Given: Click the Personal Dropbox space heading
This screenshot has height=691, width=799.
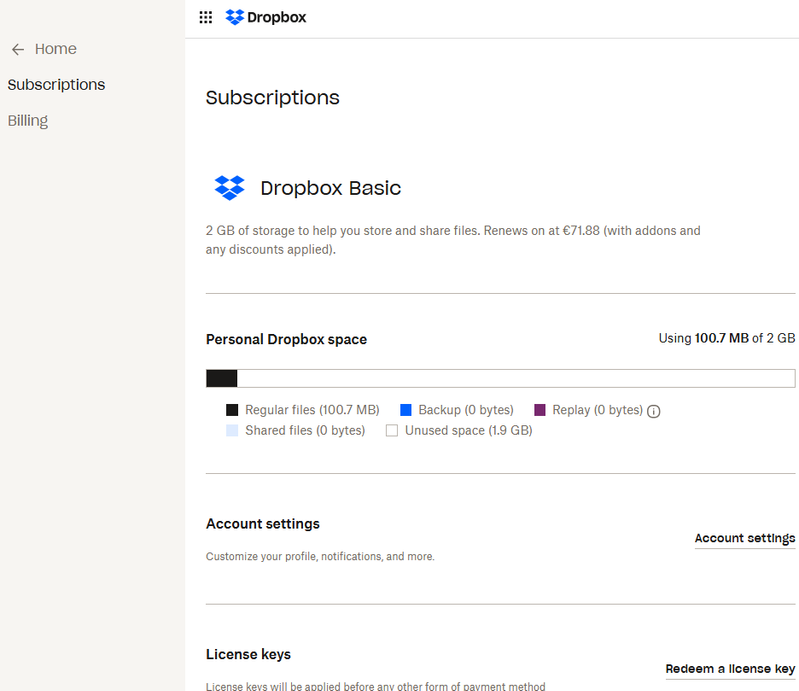Looking at the screenshot, I should 286,340.
